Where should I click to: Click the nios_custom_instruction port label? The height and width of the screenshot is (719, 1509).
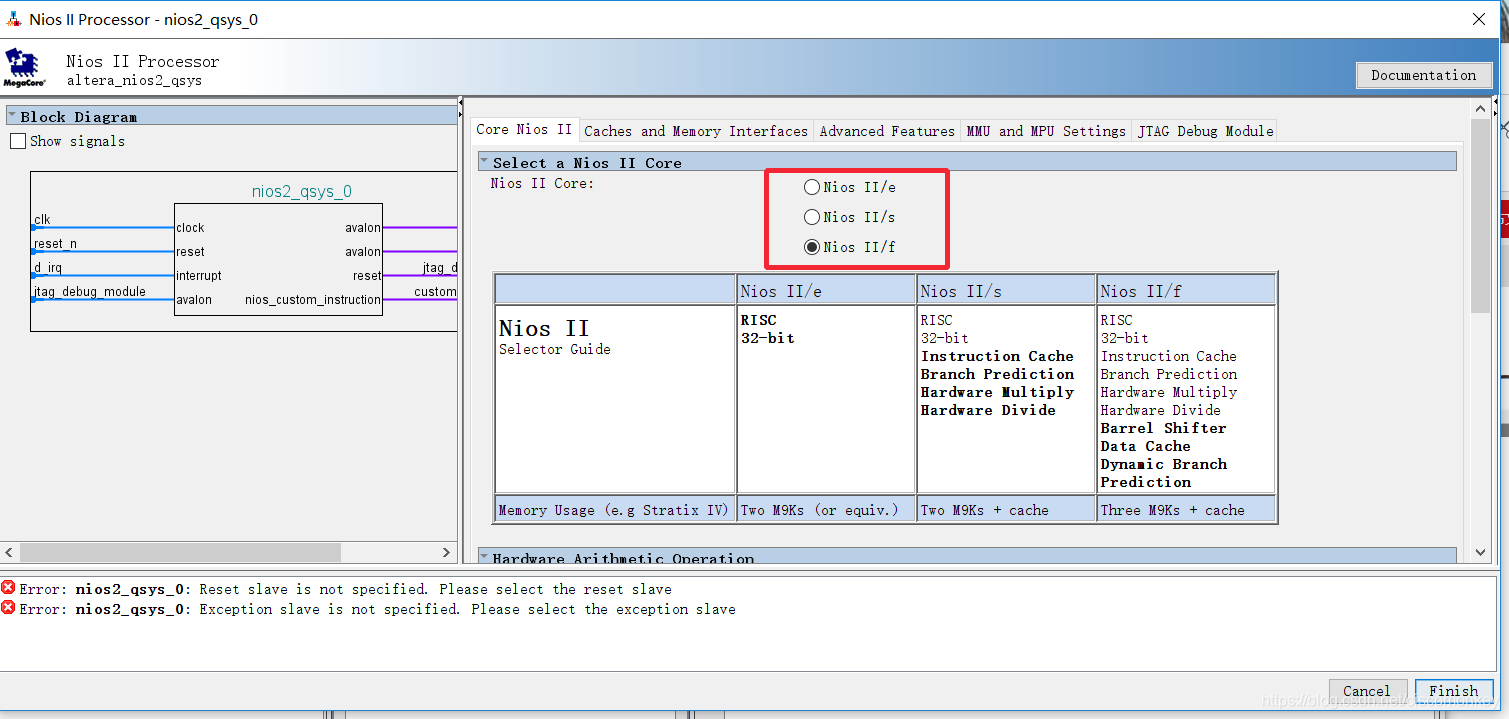pos(313,300)
